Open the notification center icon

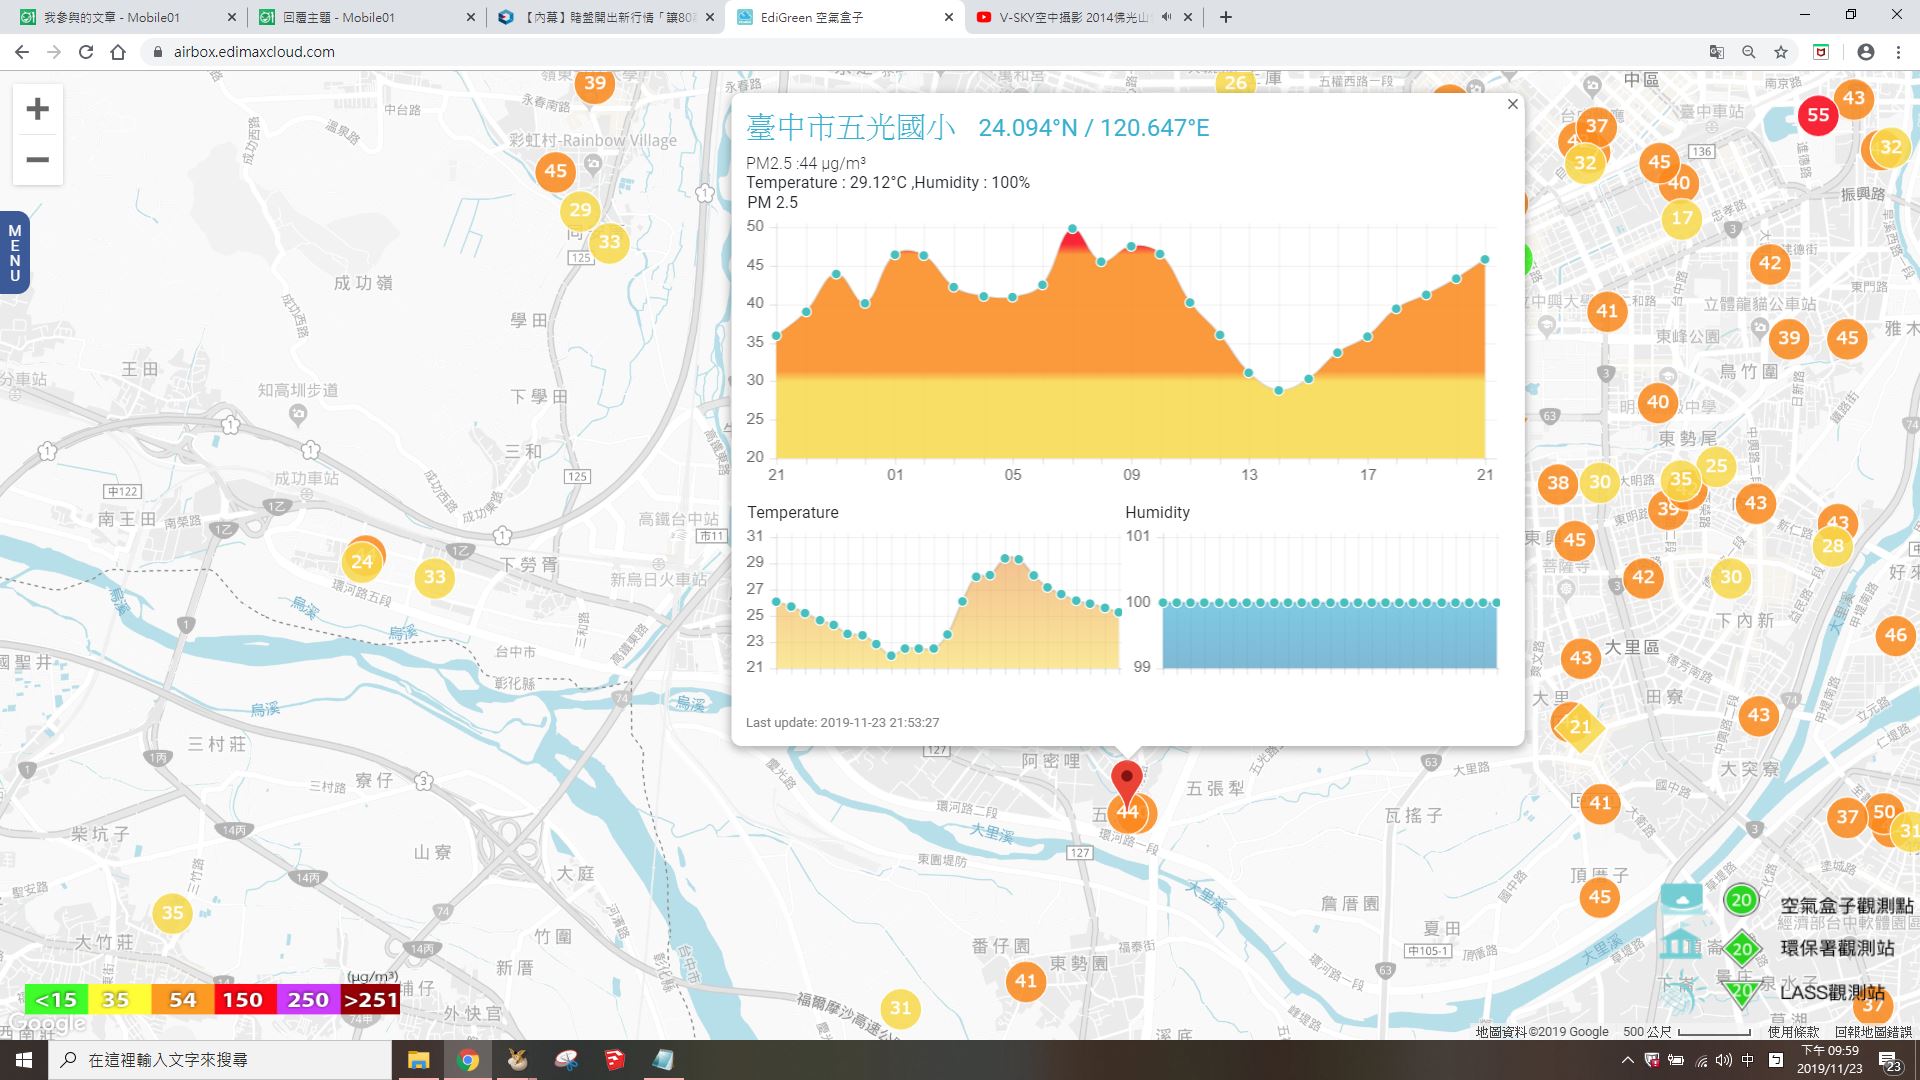[1890, 1061]
